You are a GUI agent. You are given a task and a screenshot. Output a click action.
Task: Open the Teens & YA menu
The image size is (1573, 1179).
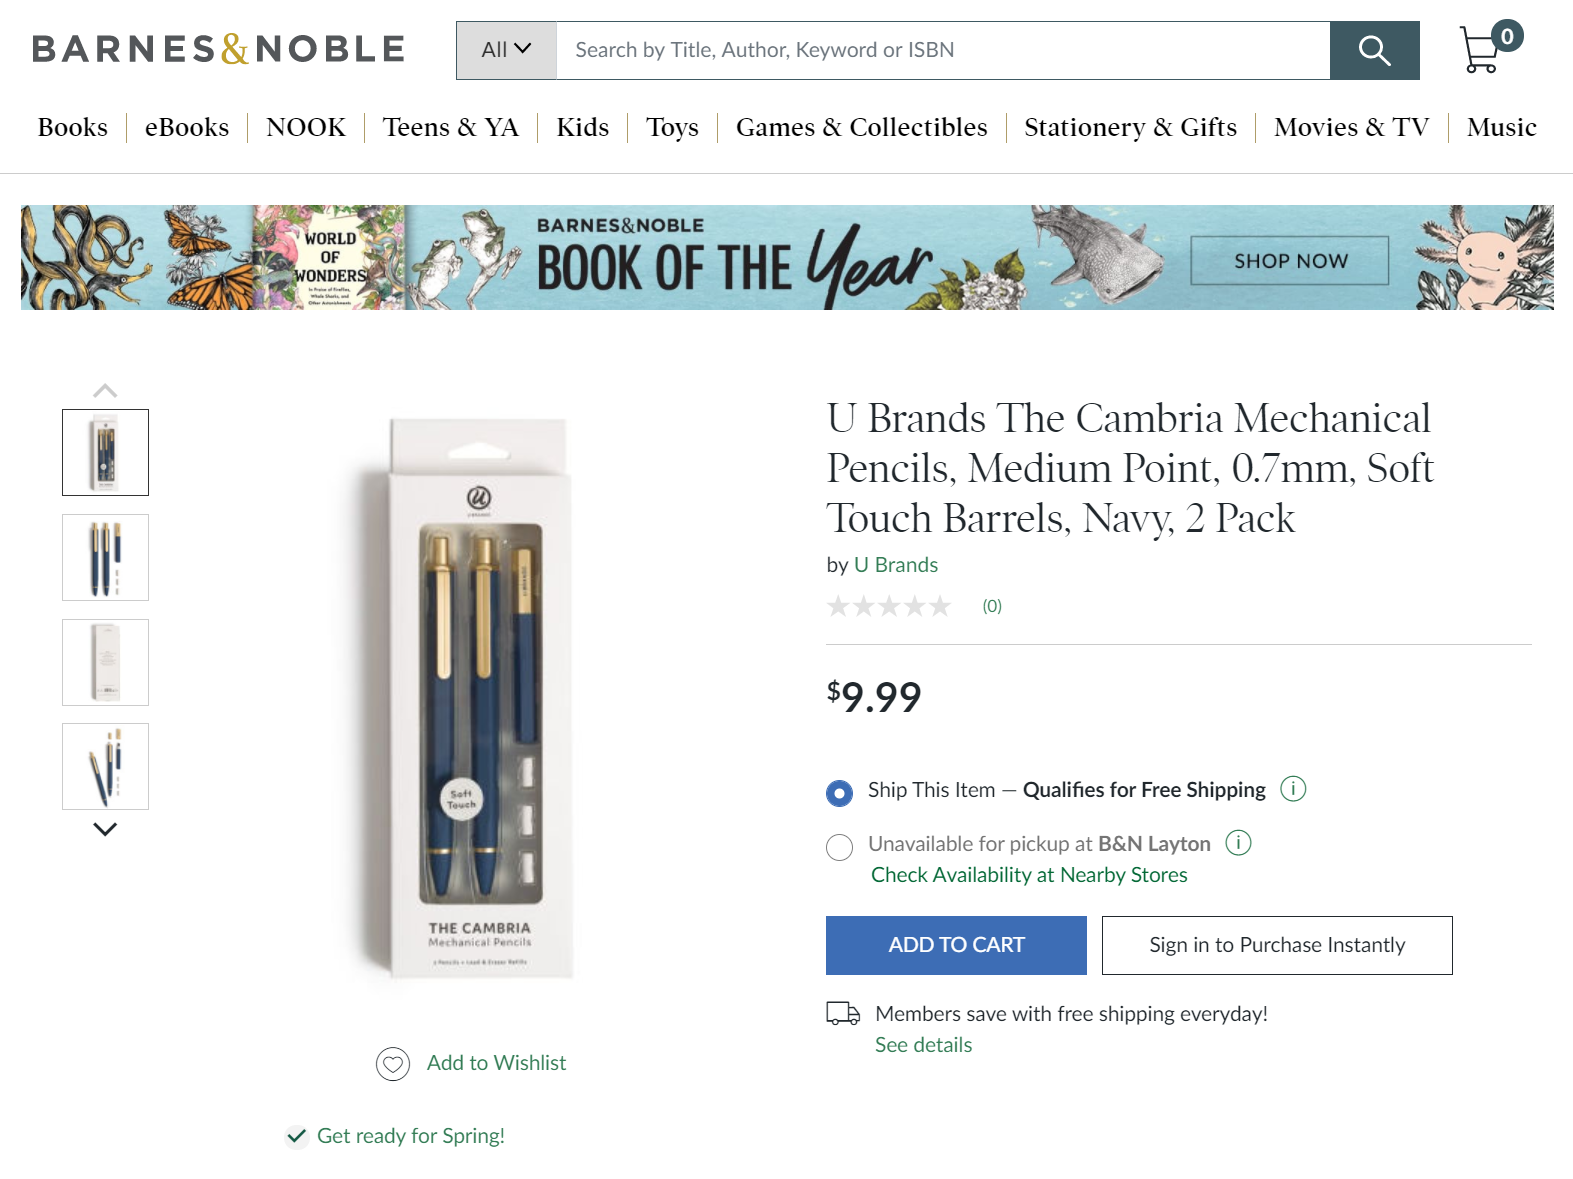click(x=450, y=128)
